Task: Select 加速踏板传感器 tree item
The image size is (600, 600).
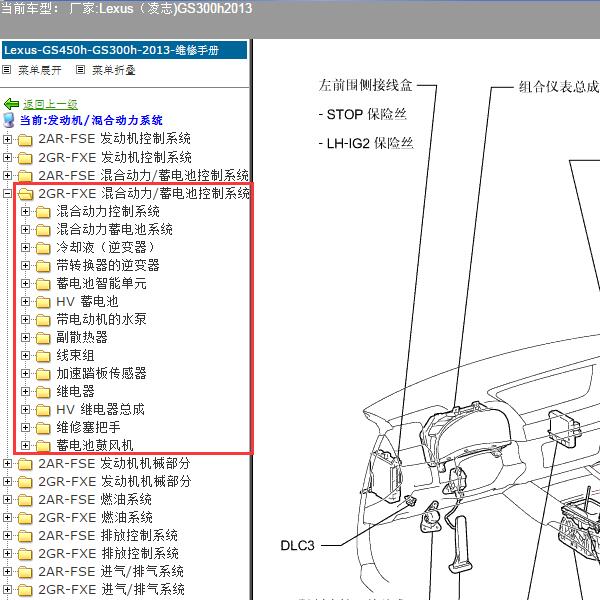Action: pyautogui.click(x=101, y=373)
